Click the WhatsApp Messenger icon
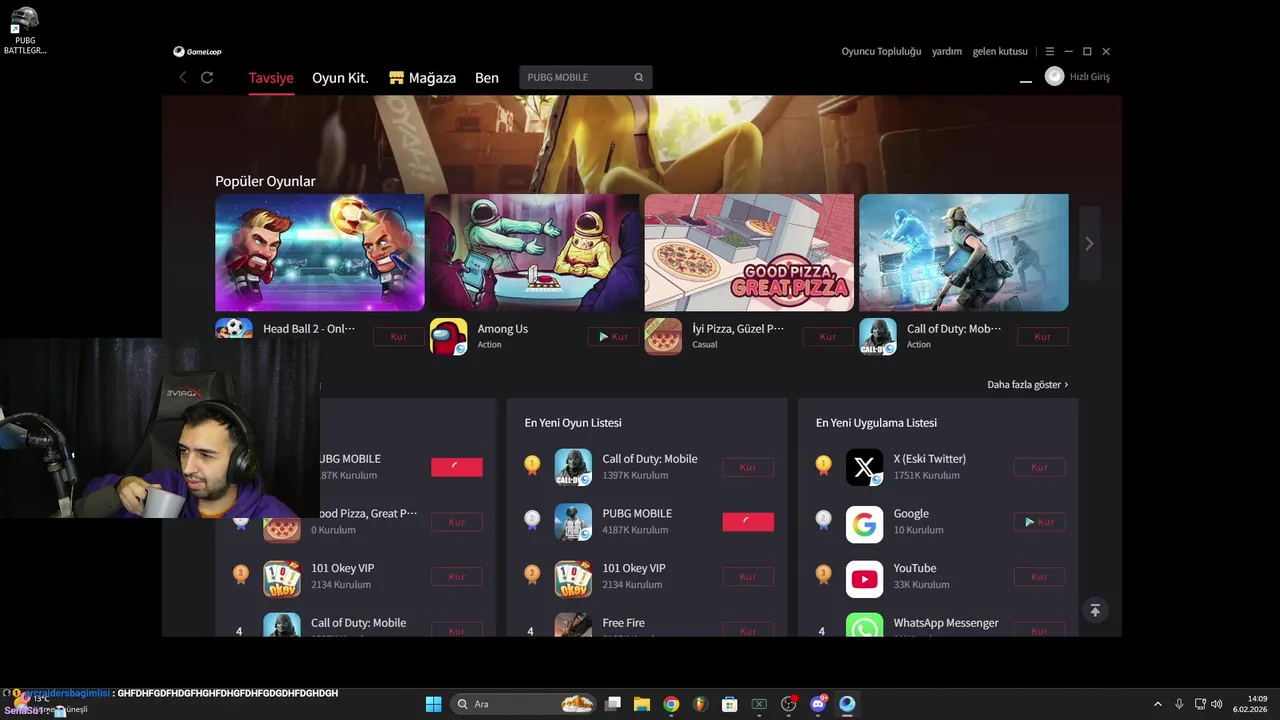Viewport: 1280px width, 720px height. point(864,626)
